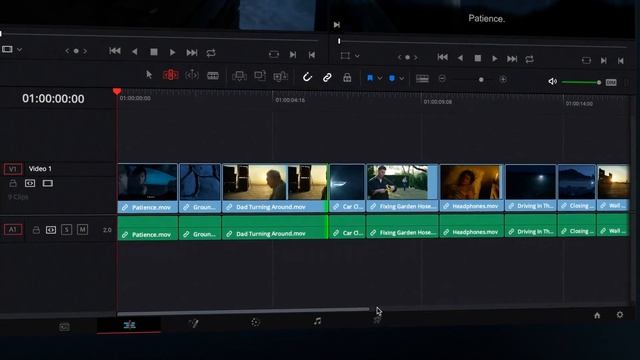Toggle auto select on A1 track
The width and height of the screenshot is (640, 360).
[51, 230]
